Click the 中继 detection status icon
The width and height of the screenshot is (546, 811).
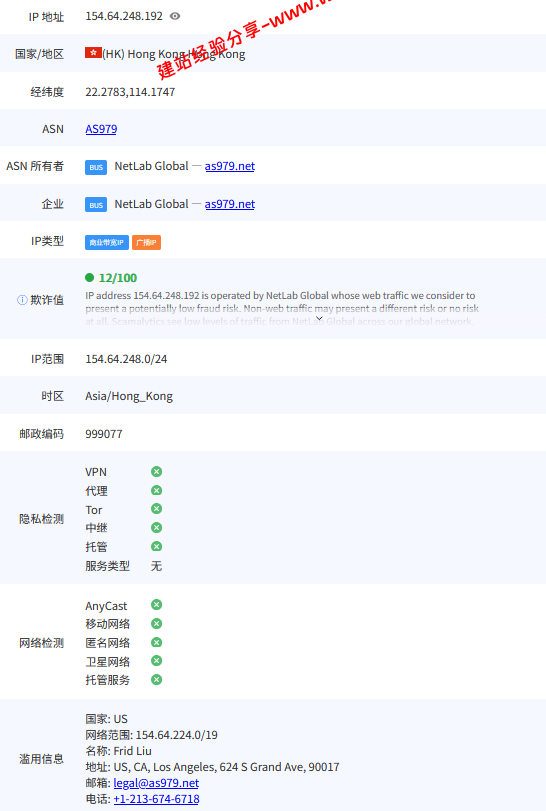(157, 528)
